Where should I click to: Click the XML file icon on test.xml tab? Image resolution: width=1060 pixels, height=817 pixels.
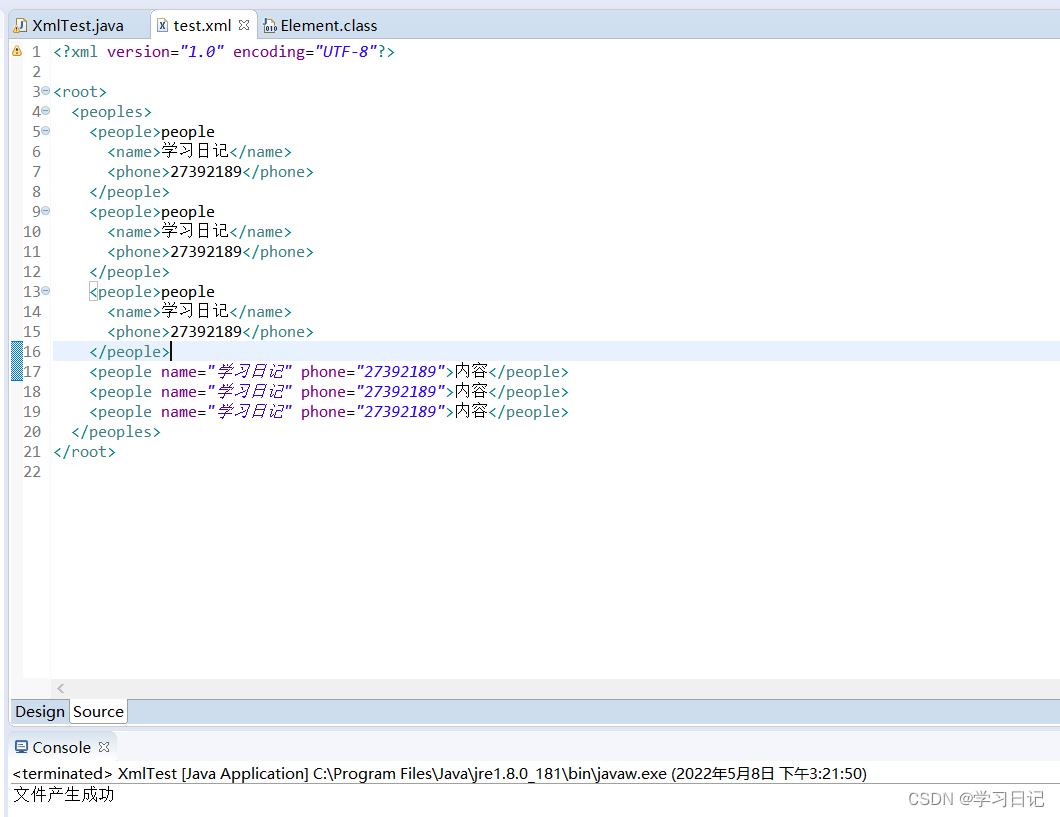[x=162, y=26]
